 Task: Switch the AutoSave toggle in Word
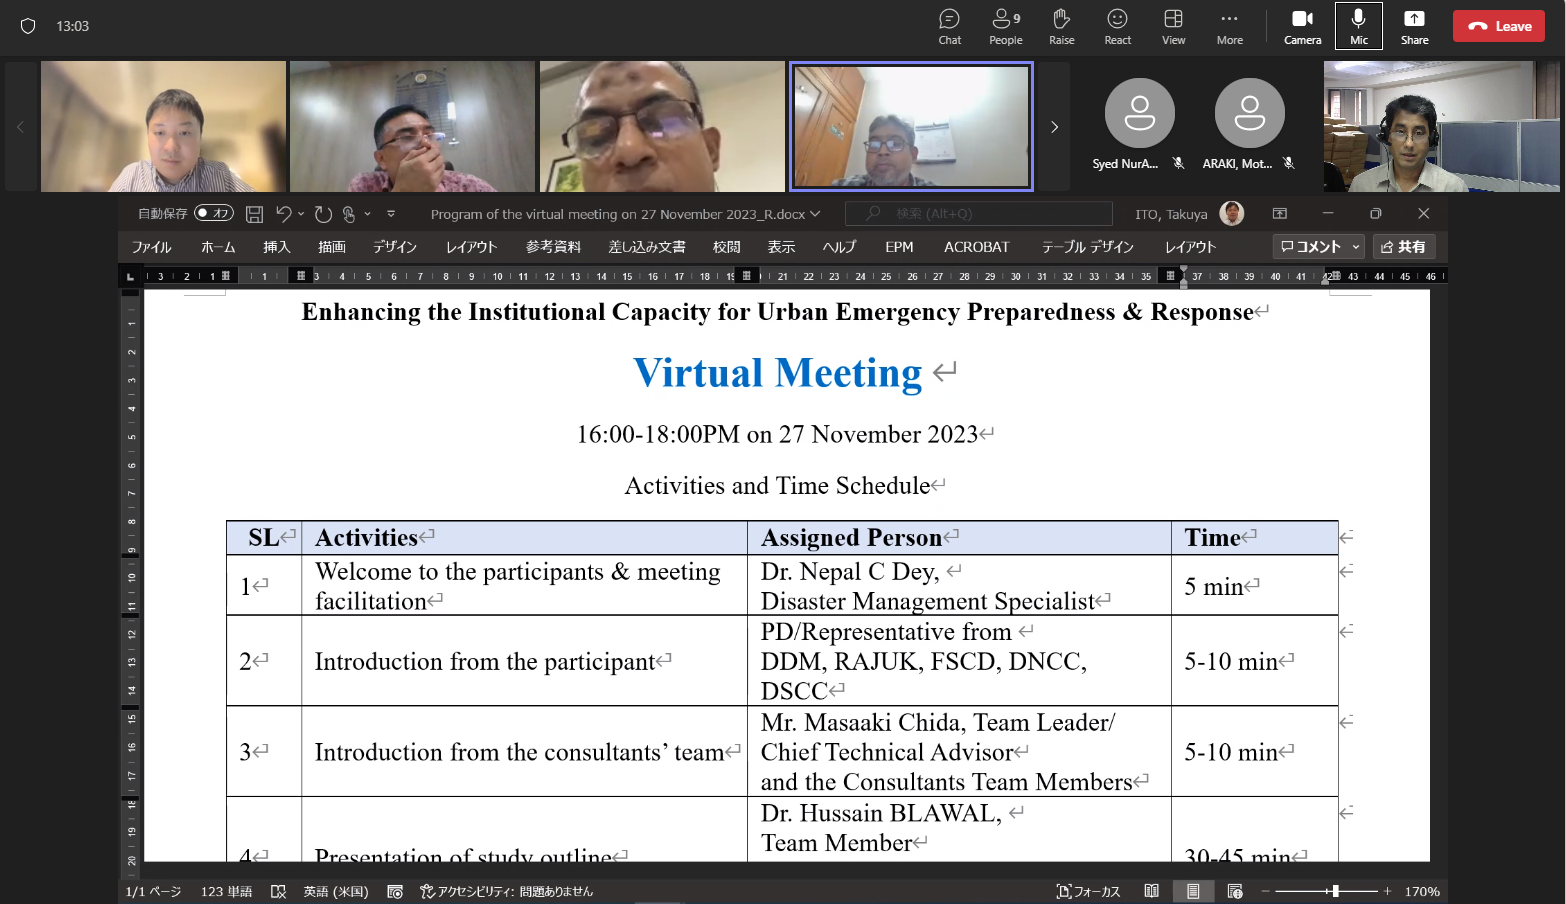point(213,213)
